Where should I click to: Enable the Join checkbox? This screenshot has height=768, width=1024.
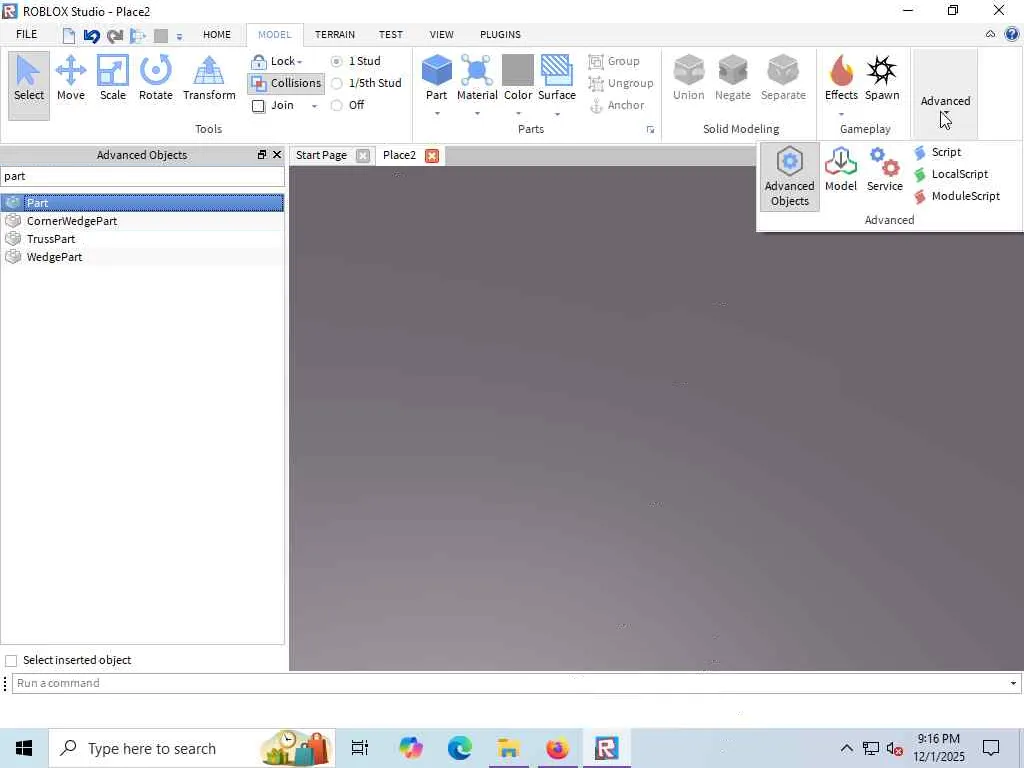259,106
